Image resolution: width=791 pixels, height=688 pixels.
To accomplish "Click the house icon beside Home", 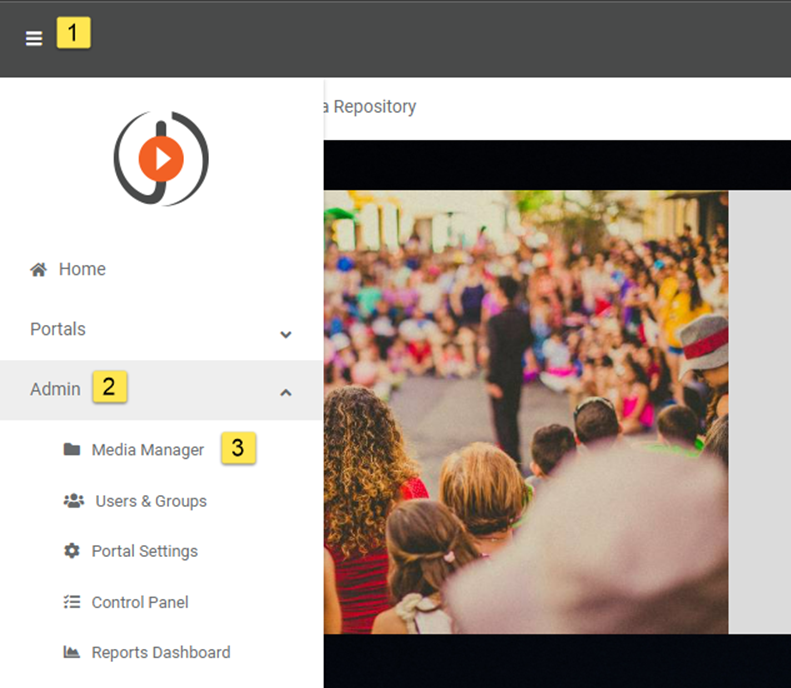I will [39, 269].
